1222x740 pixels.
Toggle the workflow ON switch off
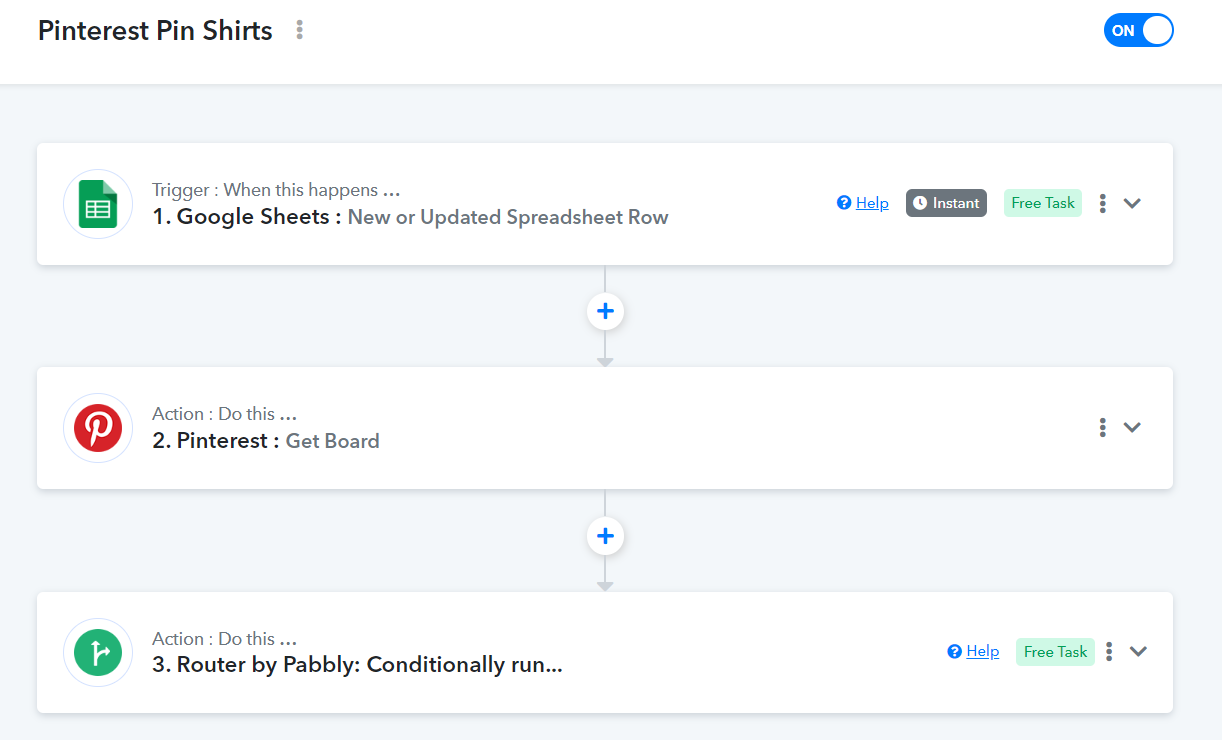1138,30
